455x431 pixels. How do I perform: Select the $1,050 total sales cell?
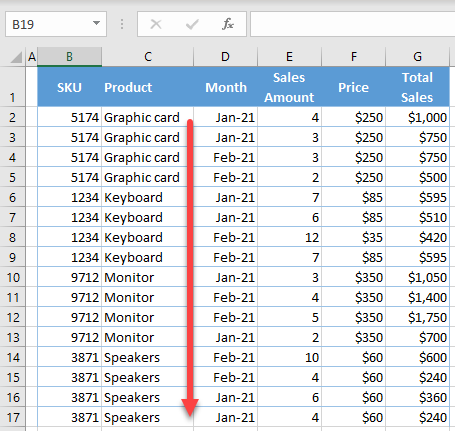tap(417, 277)
